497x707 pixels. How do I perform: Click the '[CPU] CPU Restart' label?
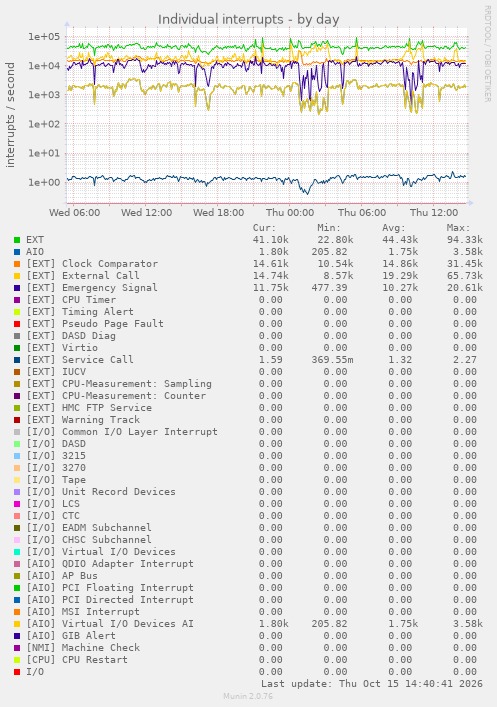[x=77, y=660]
